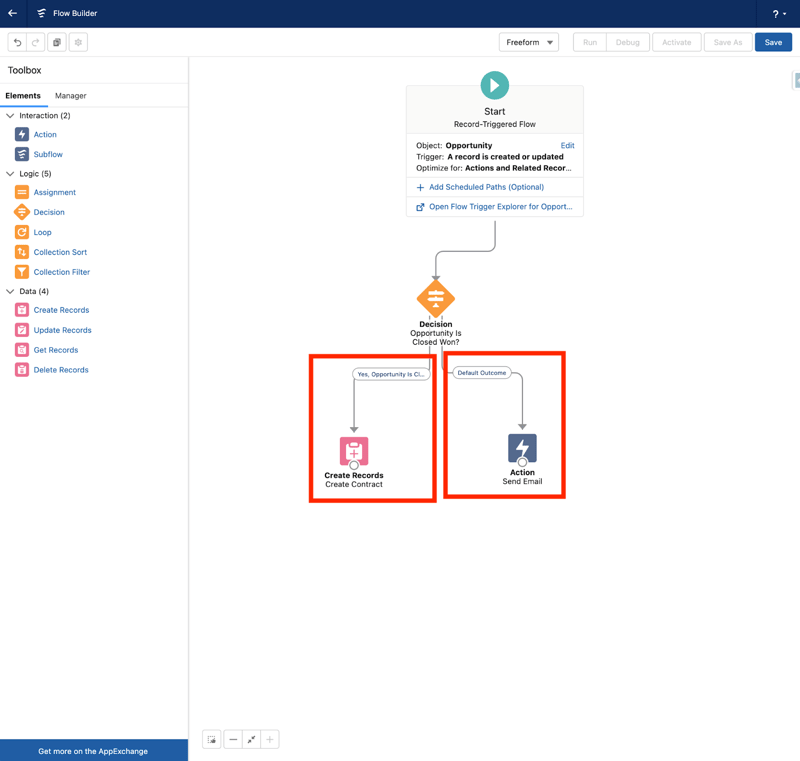The height and width of the screenshot is (761, 800).
Task: Click the Start node play icon
Action: tap(494, 85)
